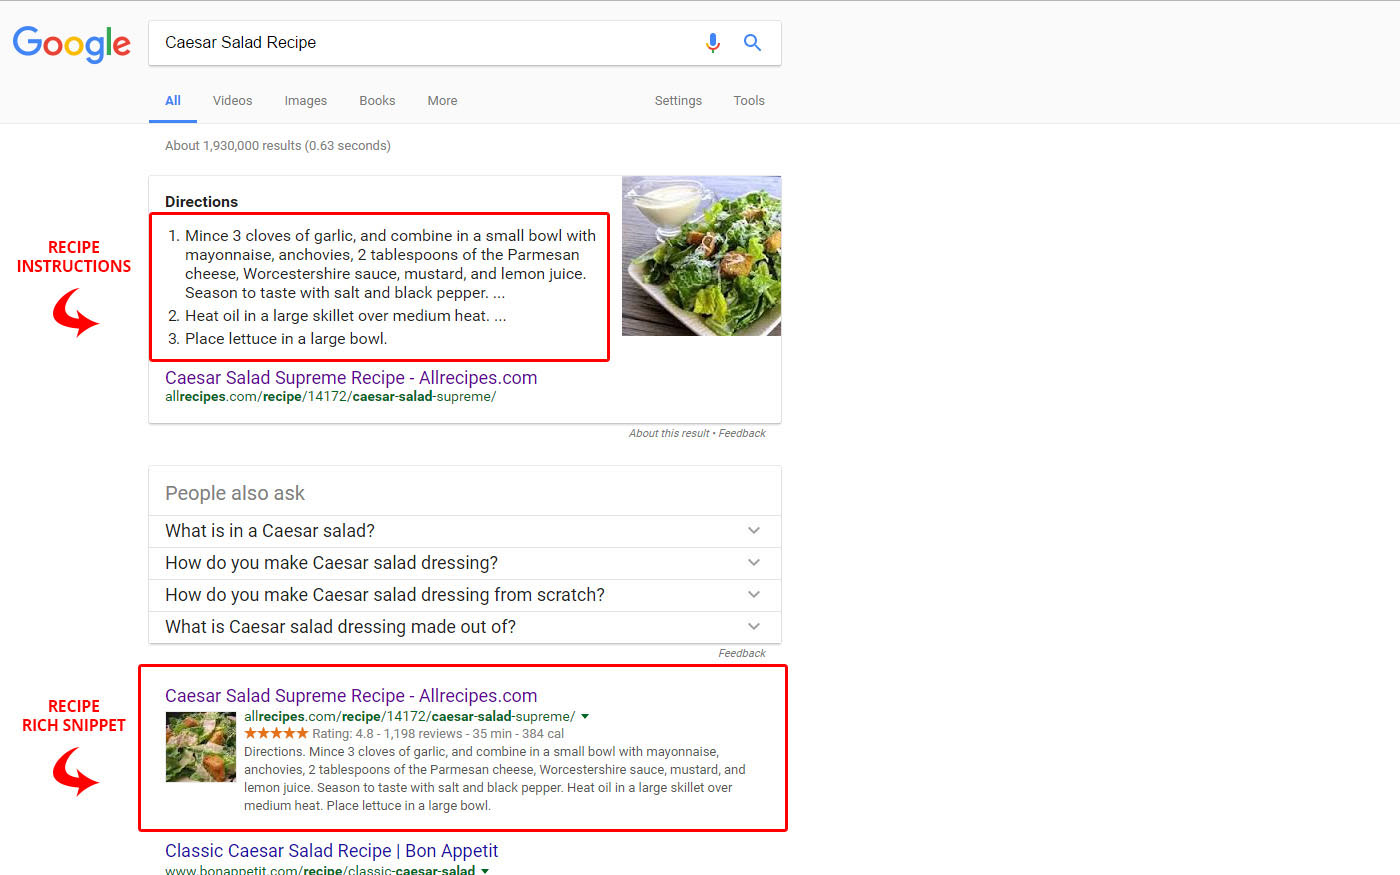This screenshot has height=875, width=1400.
Task: Open Classic Caesar Salad Recipe Bon Appetit link
Action: coord(331,851)
